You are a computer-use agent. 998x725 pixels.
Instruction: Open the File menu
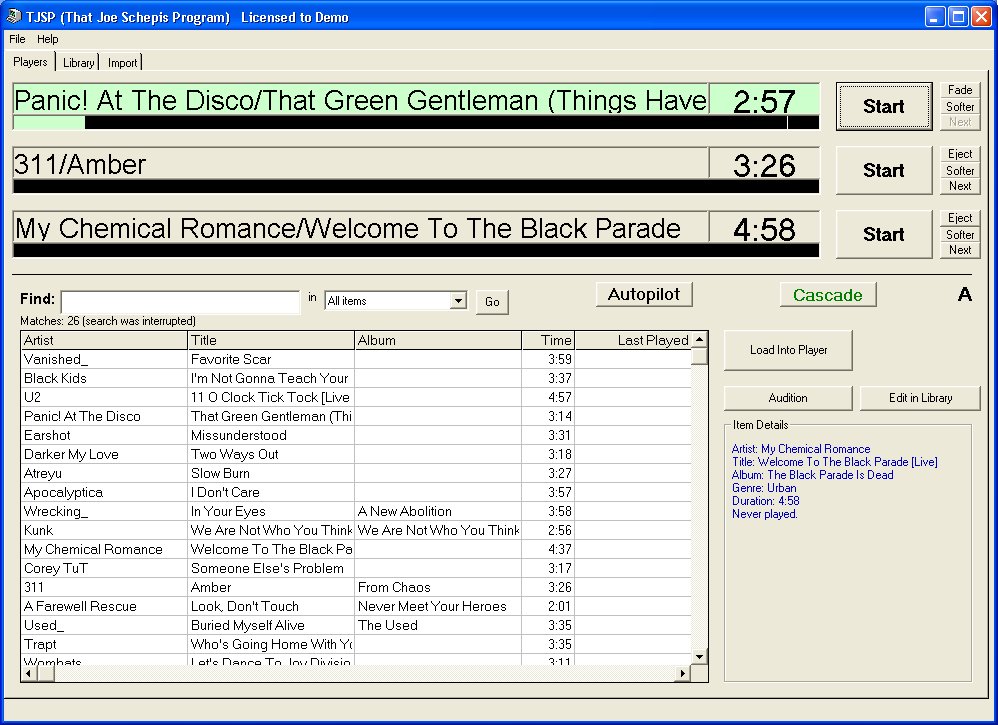click(17, 39)
